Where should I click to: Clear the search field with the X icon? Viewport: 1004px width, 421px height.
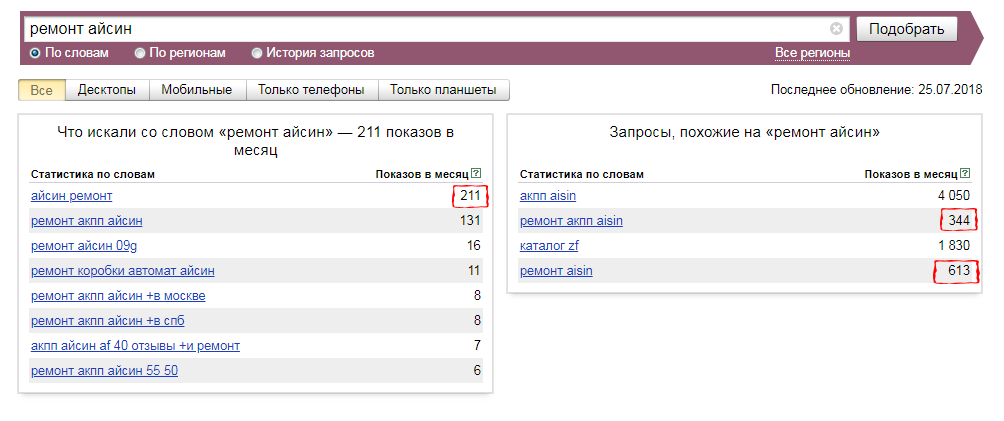[836, 29]
